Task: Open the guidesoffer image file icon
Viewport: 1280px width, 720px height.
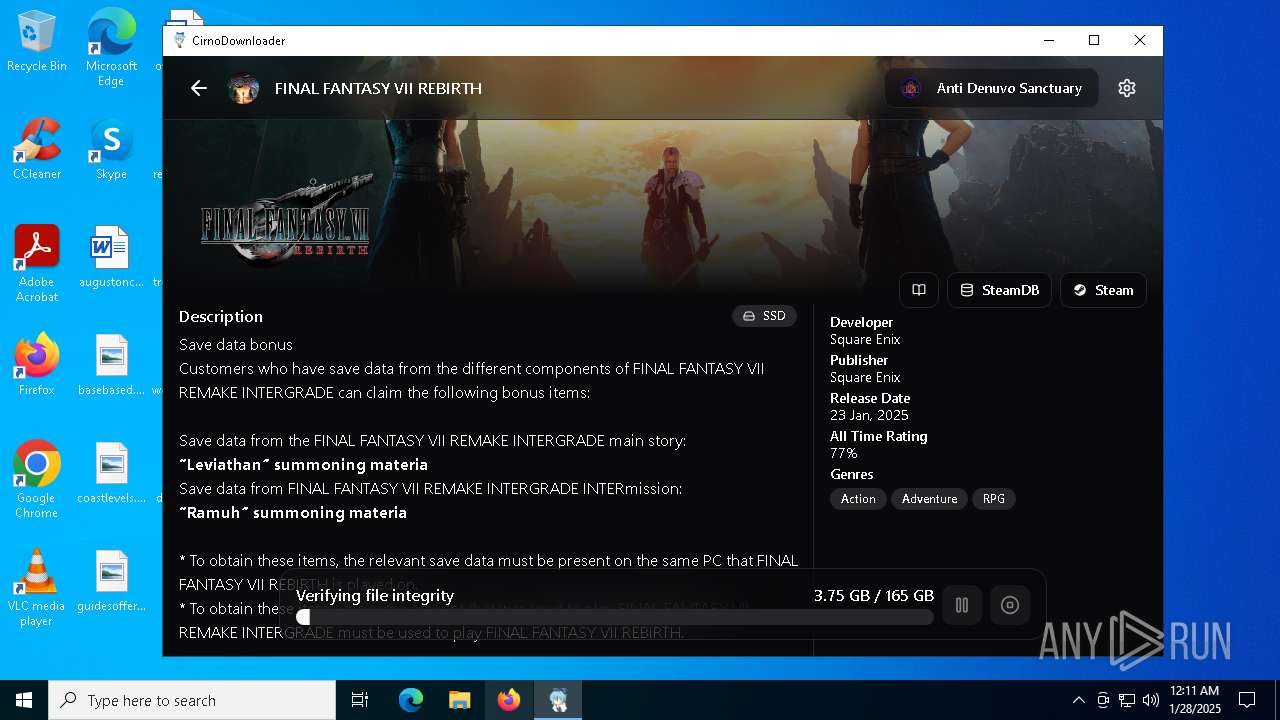Action: point(111,581)
